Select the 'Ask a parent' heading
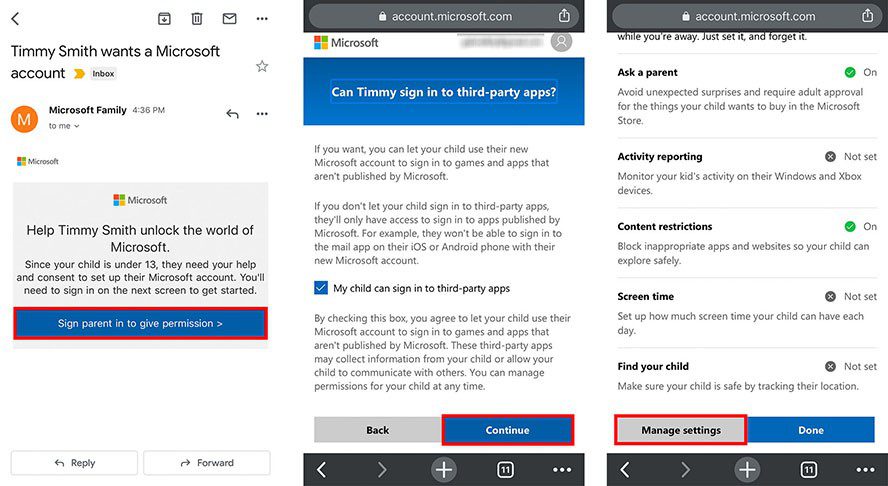The width and height of the screenshot is (888, 486). click(x=647, y=73)
